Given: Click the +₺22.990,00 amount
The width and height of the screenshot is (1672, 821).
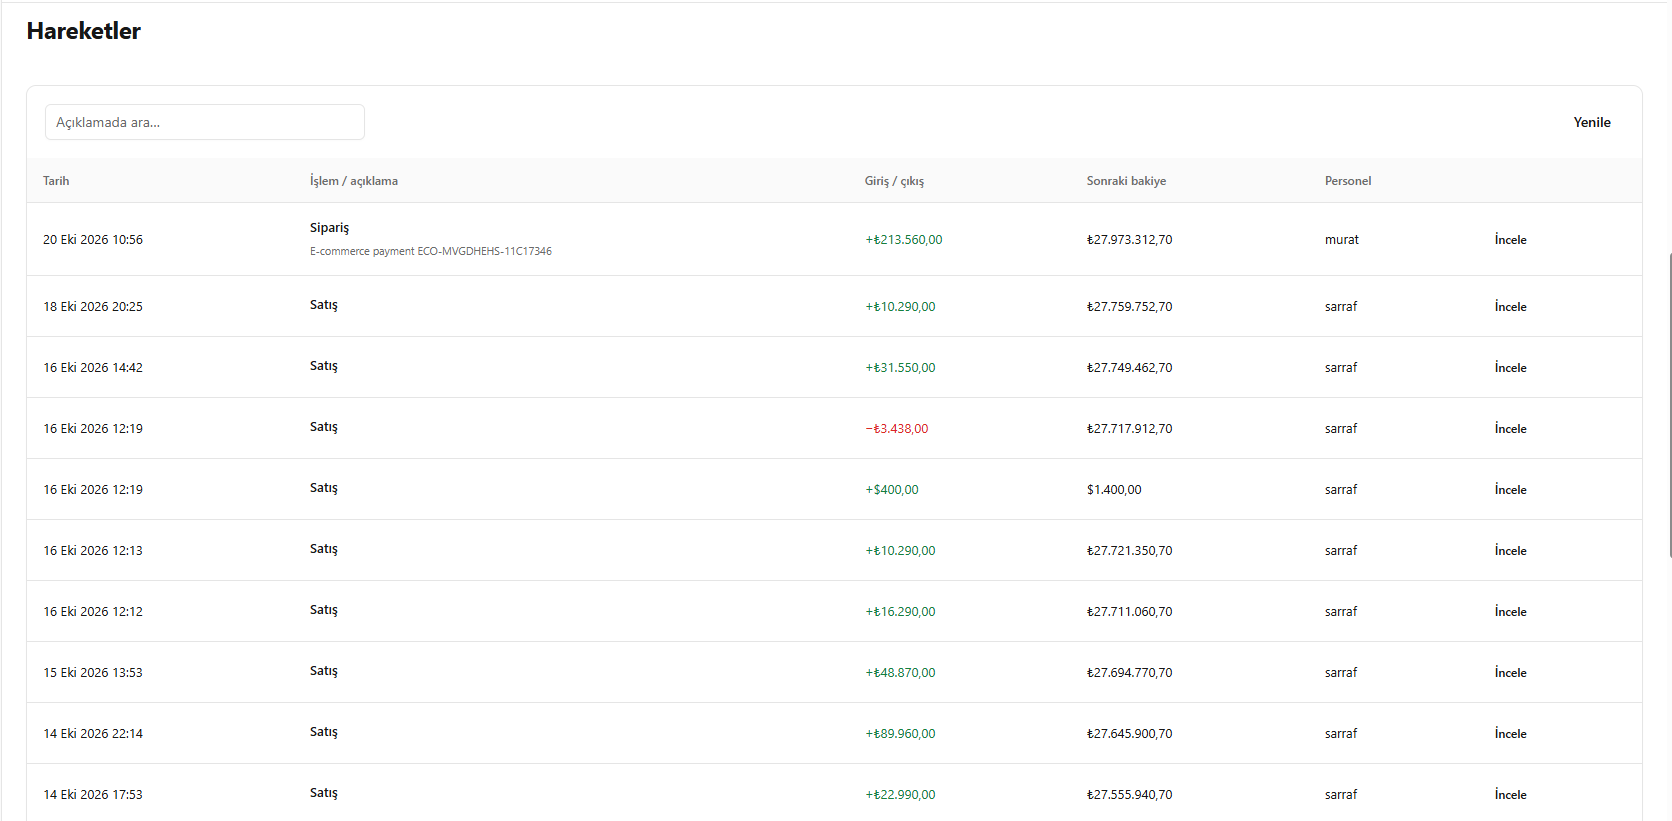Looking at the screenshot, I should [900, 795].
